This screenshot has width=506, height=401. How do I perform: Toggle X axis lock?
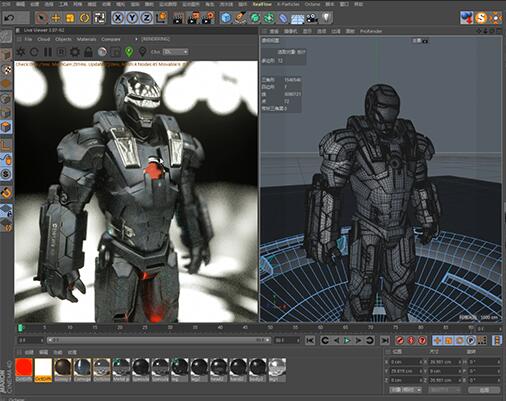tap(117, 18)
